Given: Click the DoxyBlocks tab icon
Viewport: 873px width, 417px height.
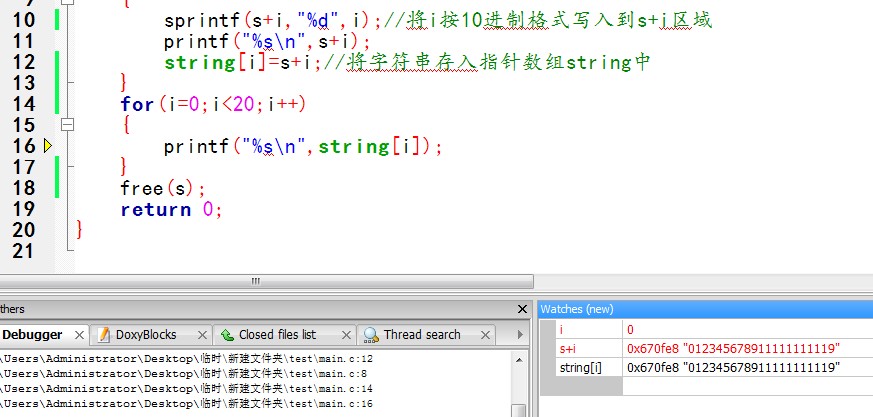Looking at the screenshot, I should (x=104, y=335).
